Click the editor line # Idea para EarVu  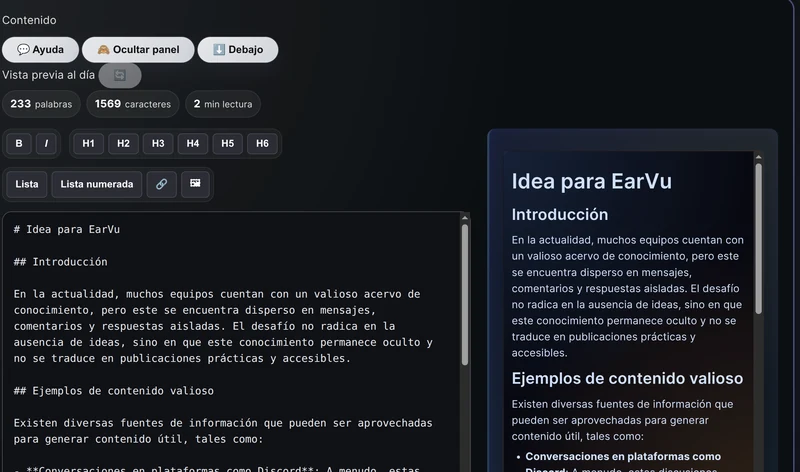click(x=67, y=230)
